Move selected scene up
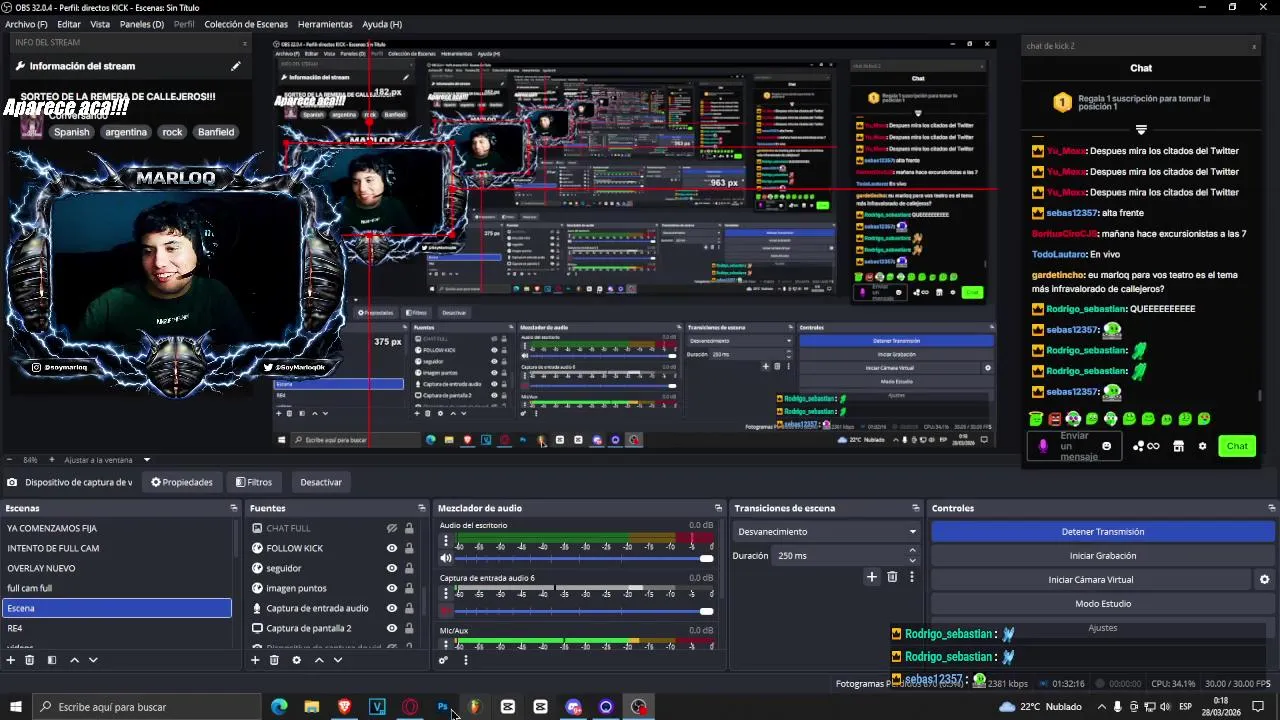Screen dimensions: 1280x720 pos(74,660)
